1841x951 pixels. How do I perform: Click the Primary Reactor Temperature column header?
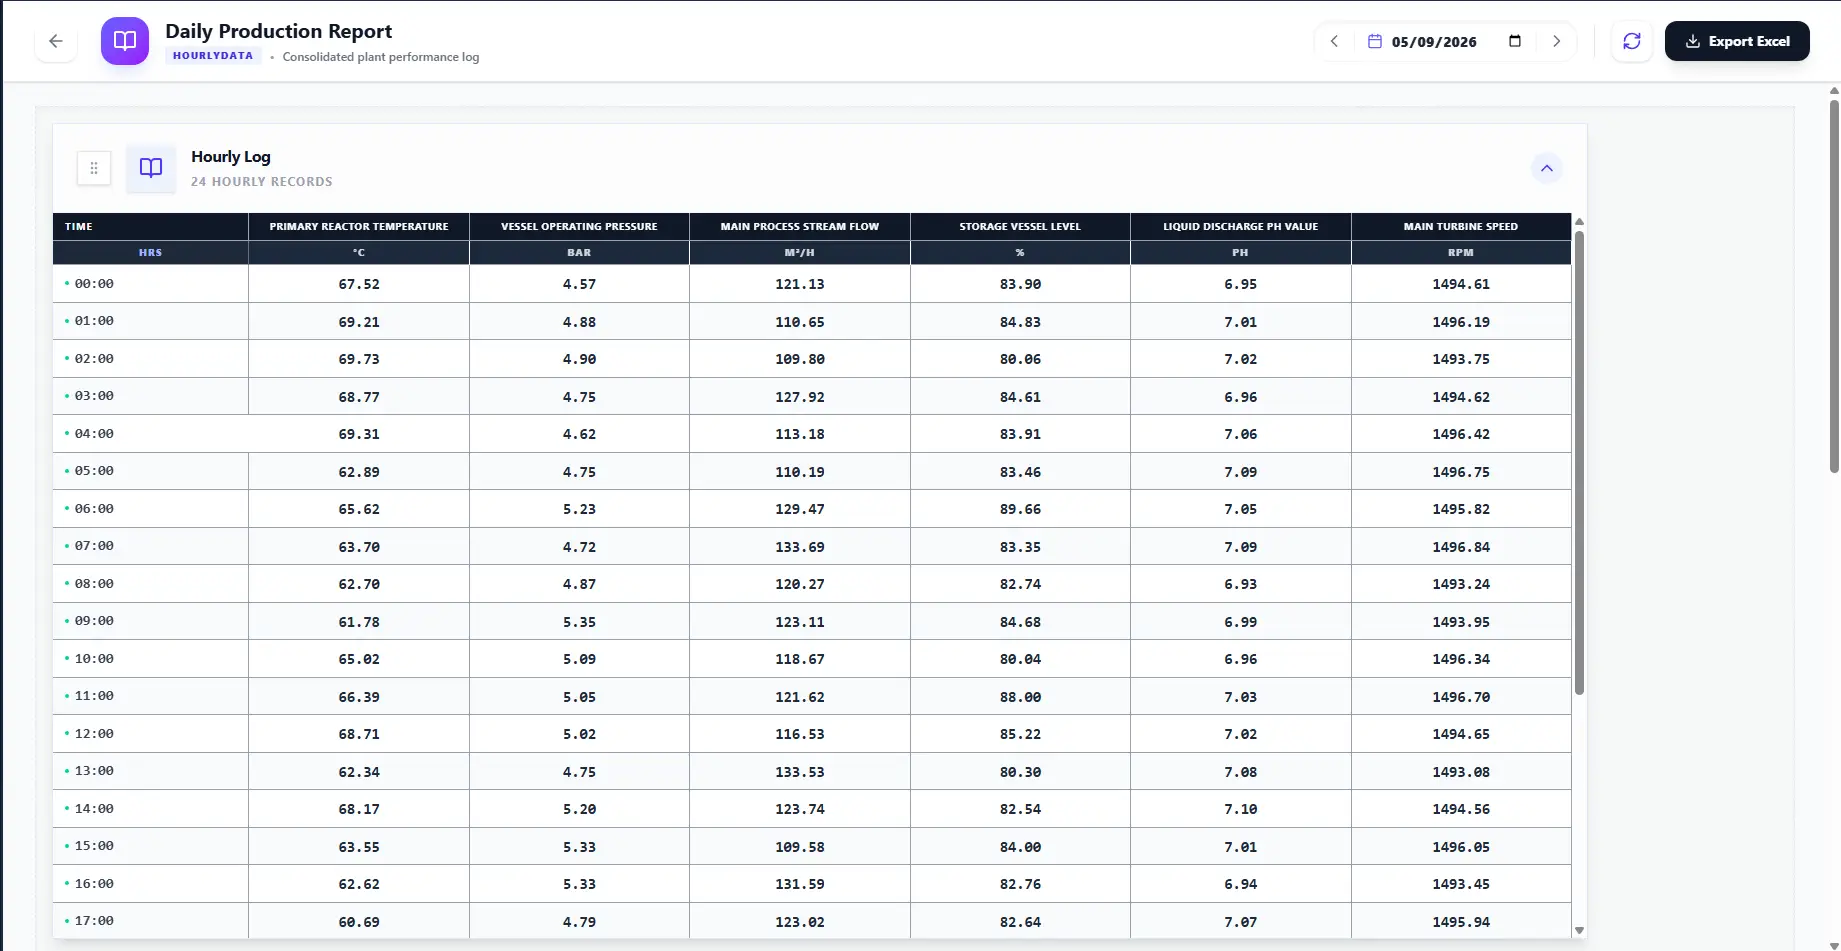pos(359,227)
